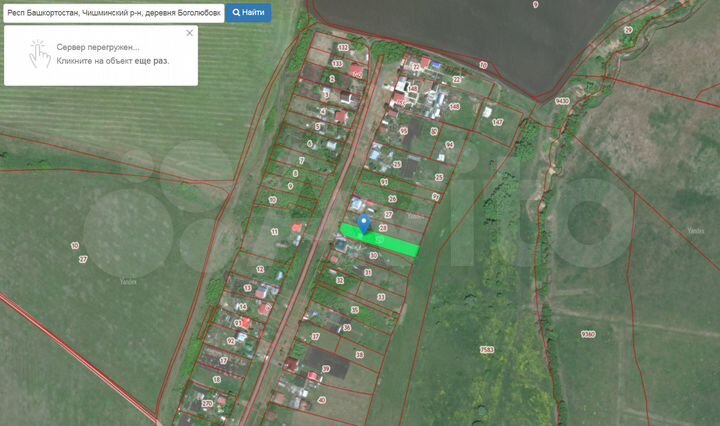Close the server overloaded notification popup
The image size is (720, 426).
pos(187,36)
